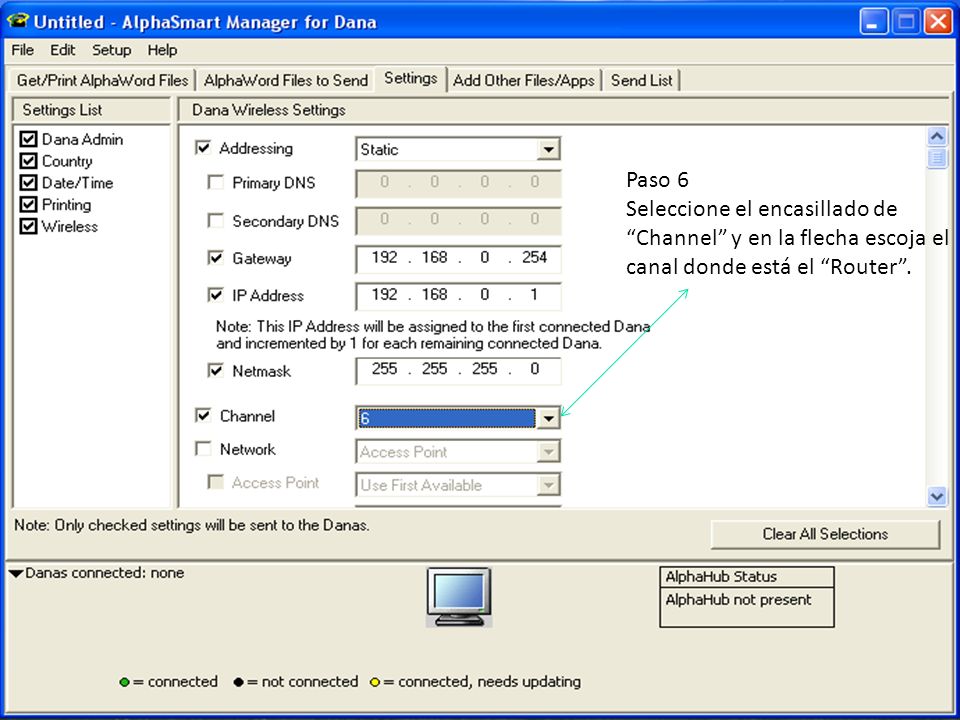Click the Clear All Selections button
Screen dimensions: 960x720
[825, 534]
